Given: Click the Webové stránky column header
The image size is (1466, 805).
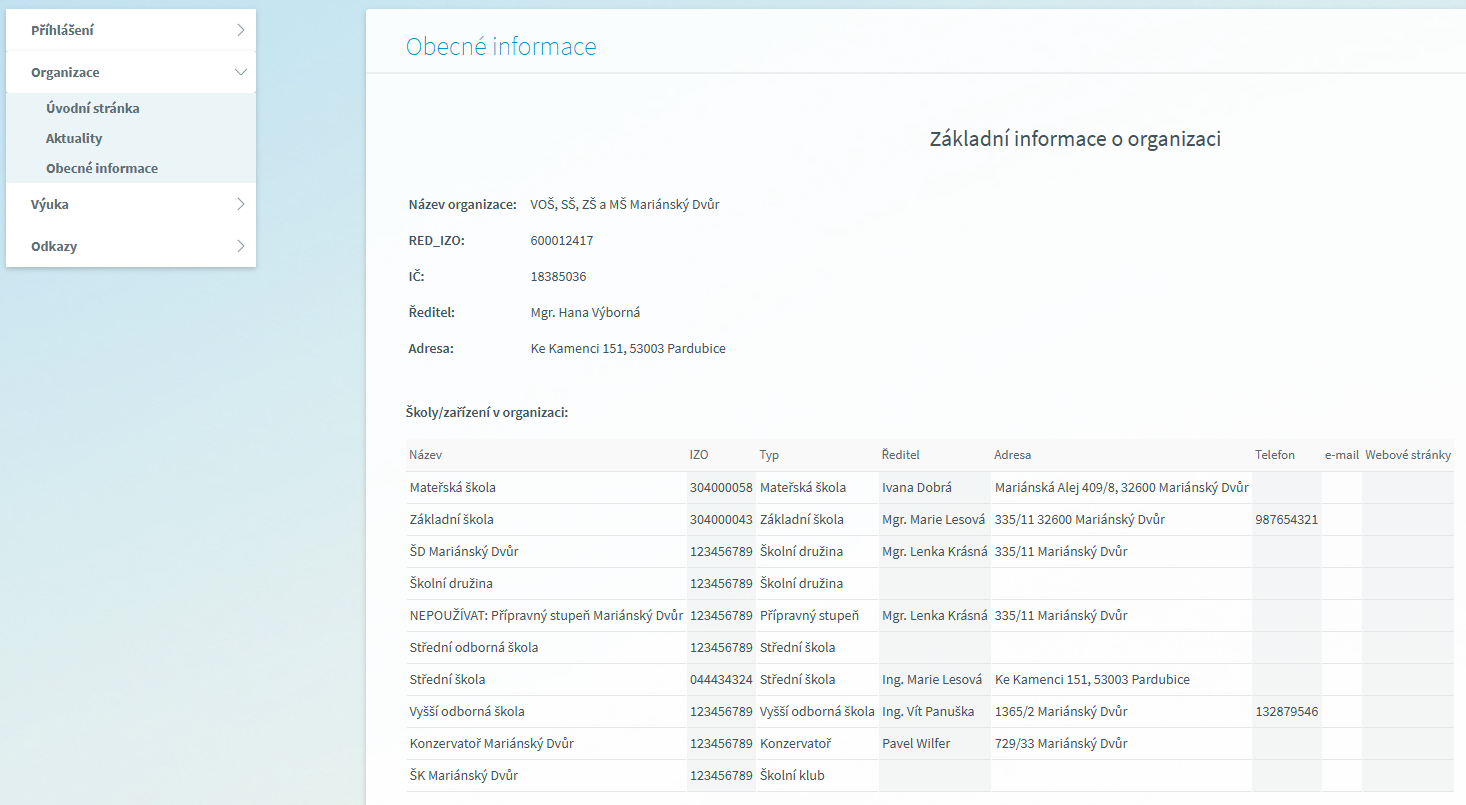Looking at the screenshot, I should point(1407,455).
